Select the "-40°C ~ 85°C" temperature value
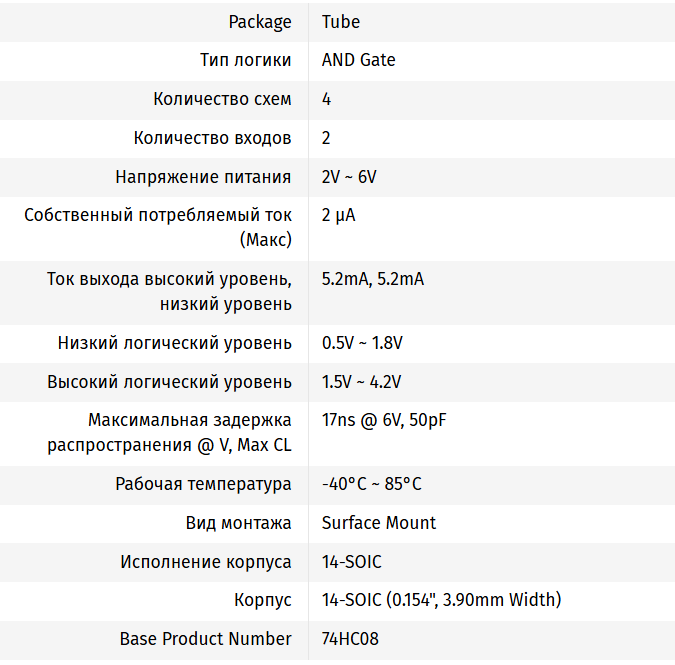The image size is (675, 665). [371, 484]
